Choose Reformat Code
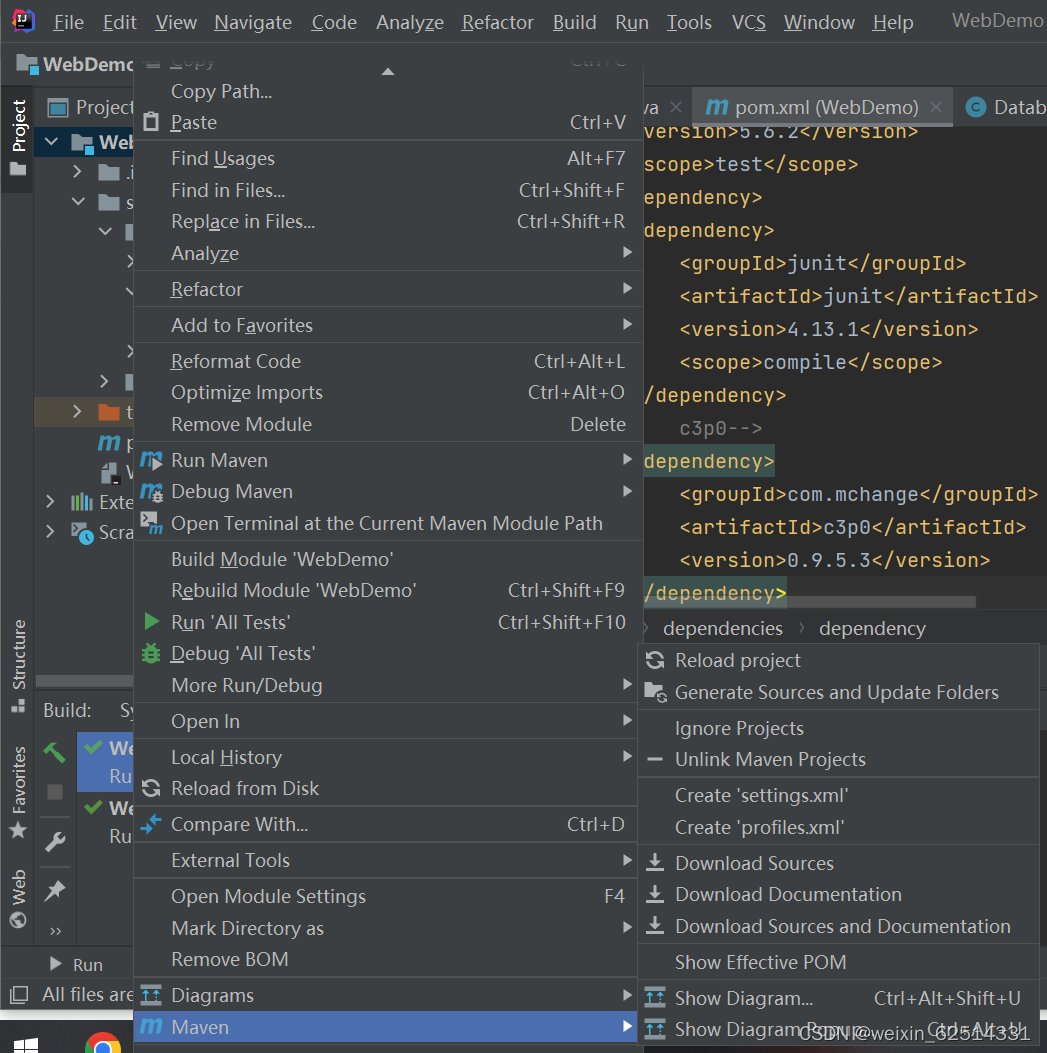Screen dimensions: 1047x1053 click(x=388, y=361)
